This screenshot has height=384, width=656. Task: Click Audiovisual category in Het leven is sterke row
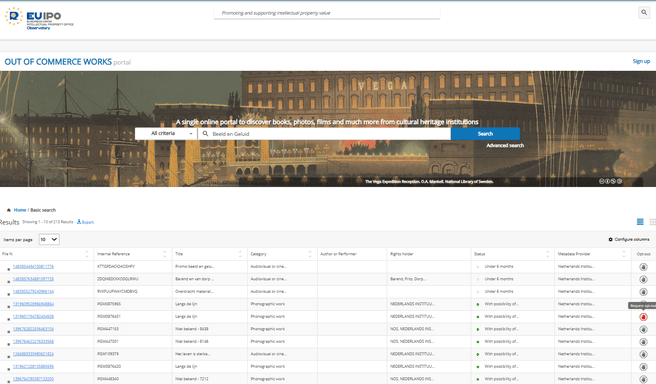[x=269, y=354]
